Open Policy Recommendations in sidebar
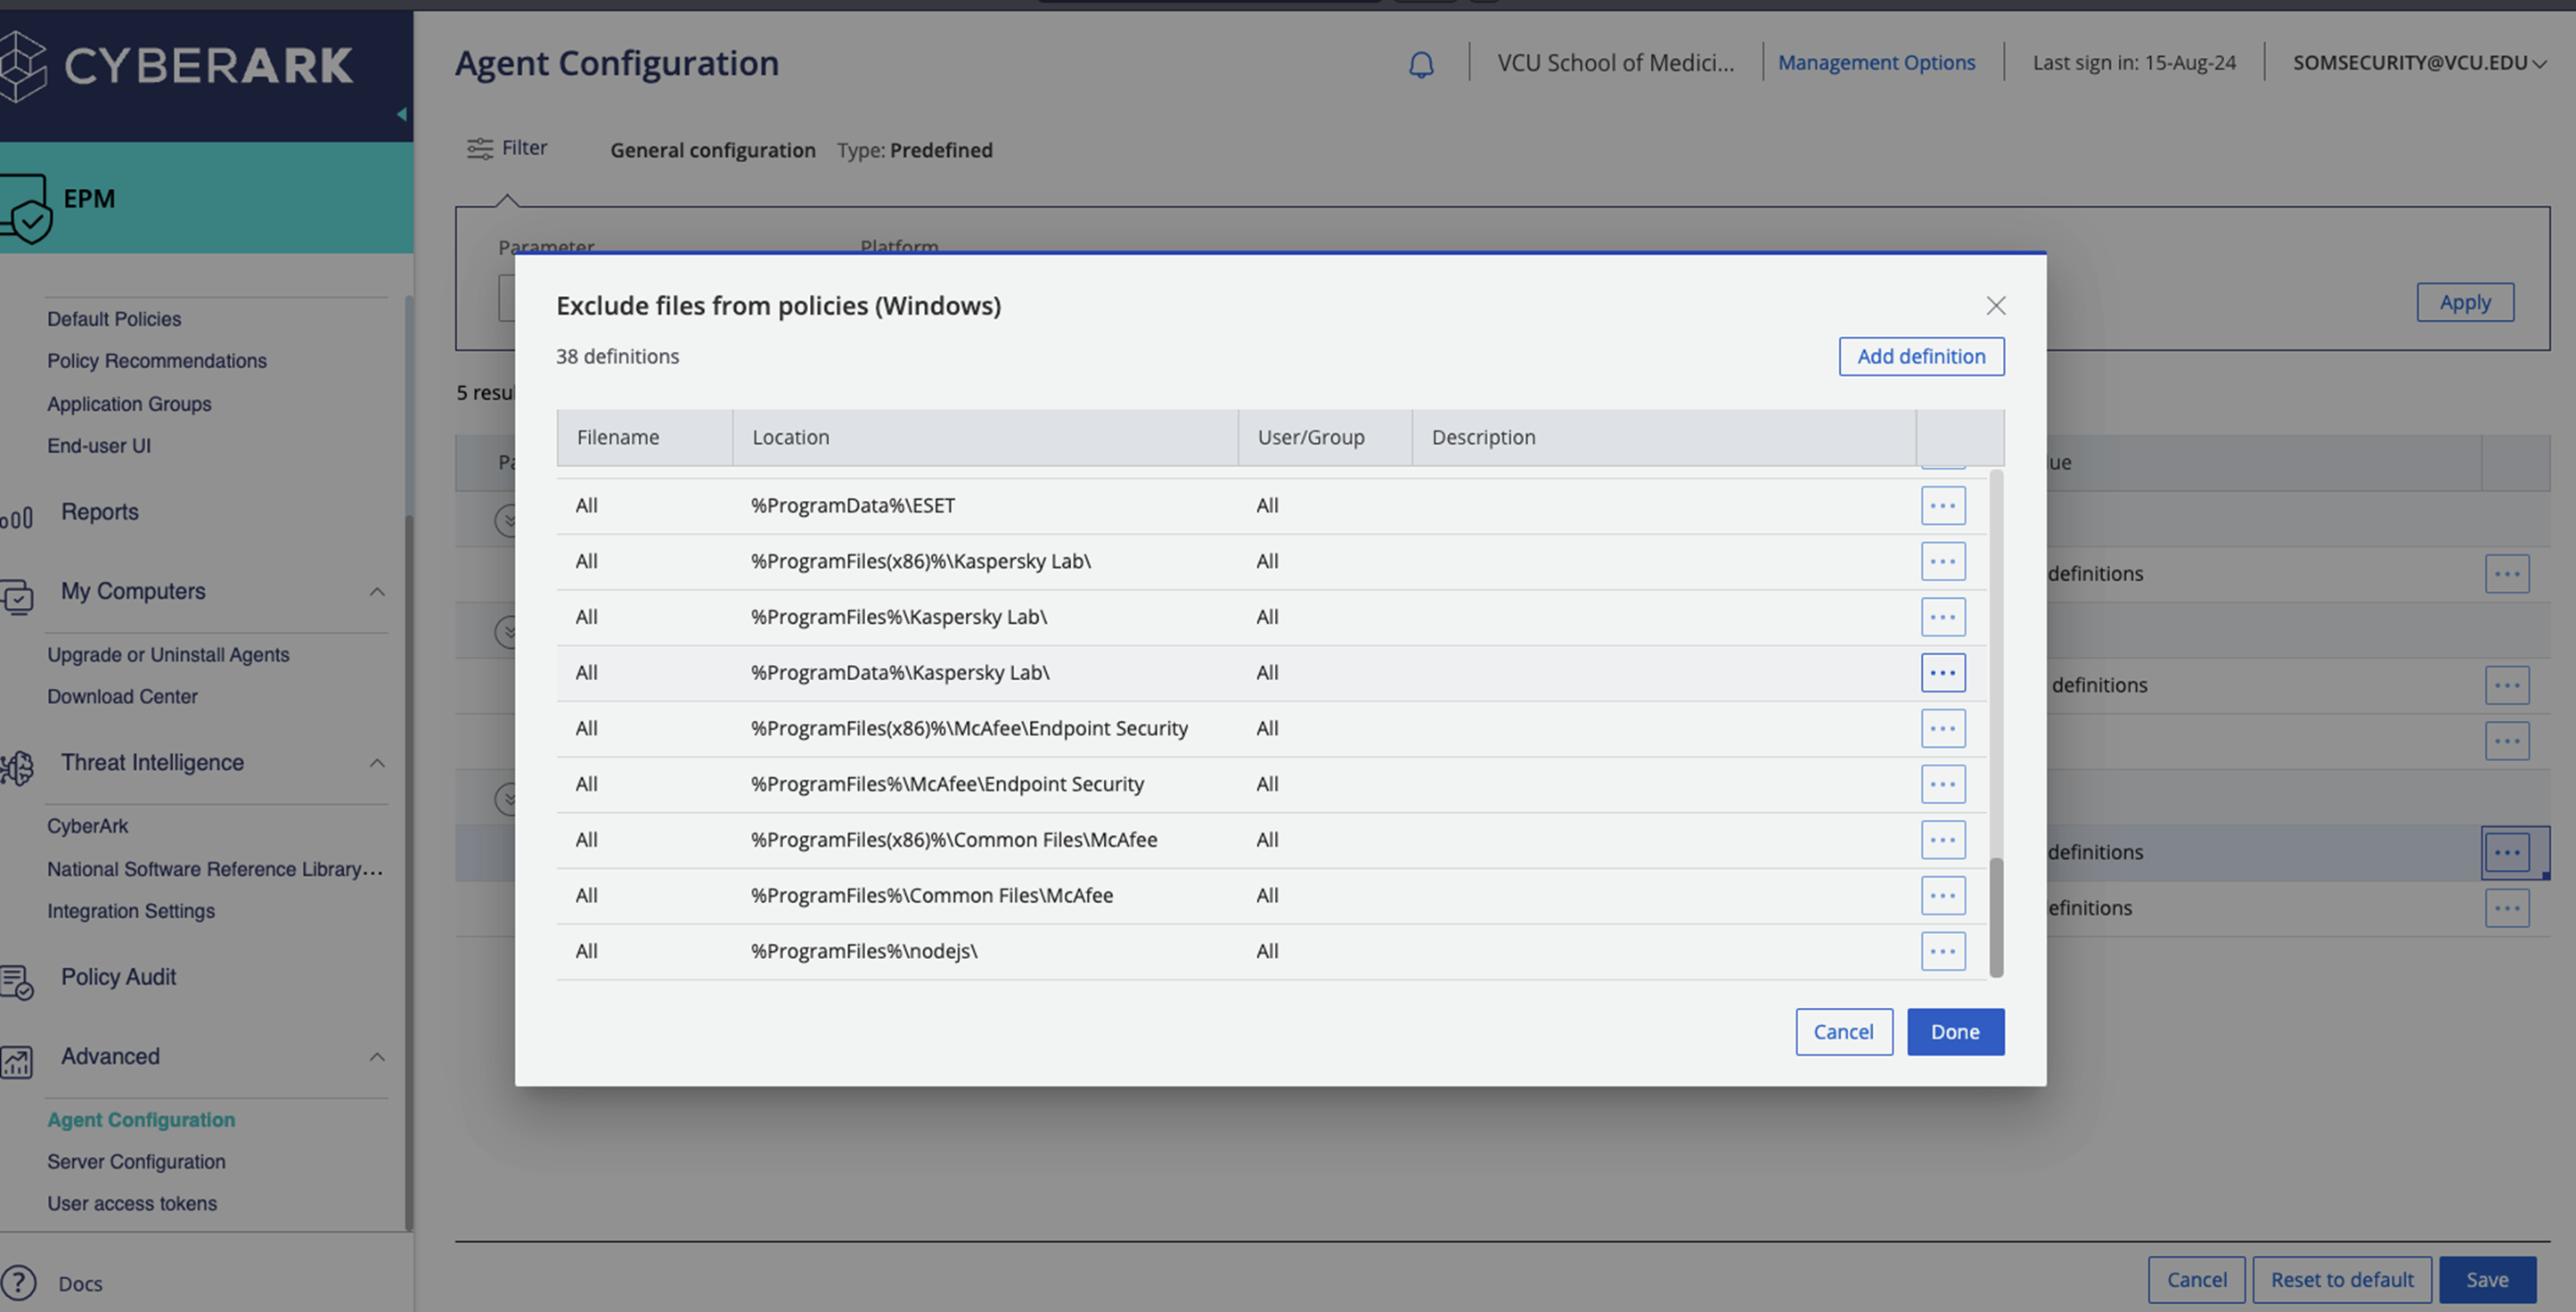The height and width of the screenshot is (1312, 2576). click(x=157, y=361)
